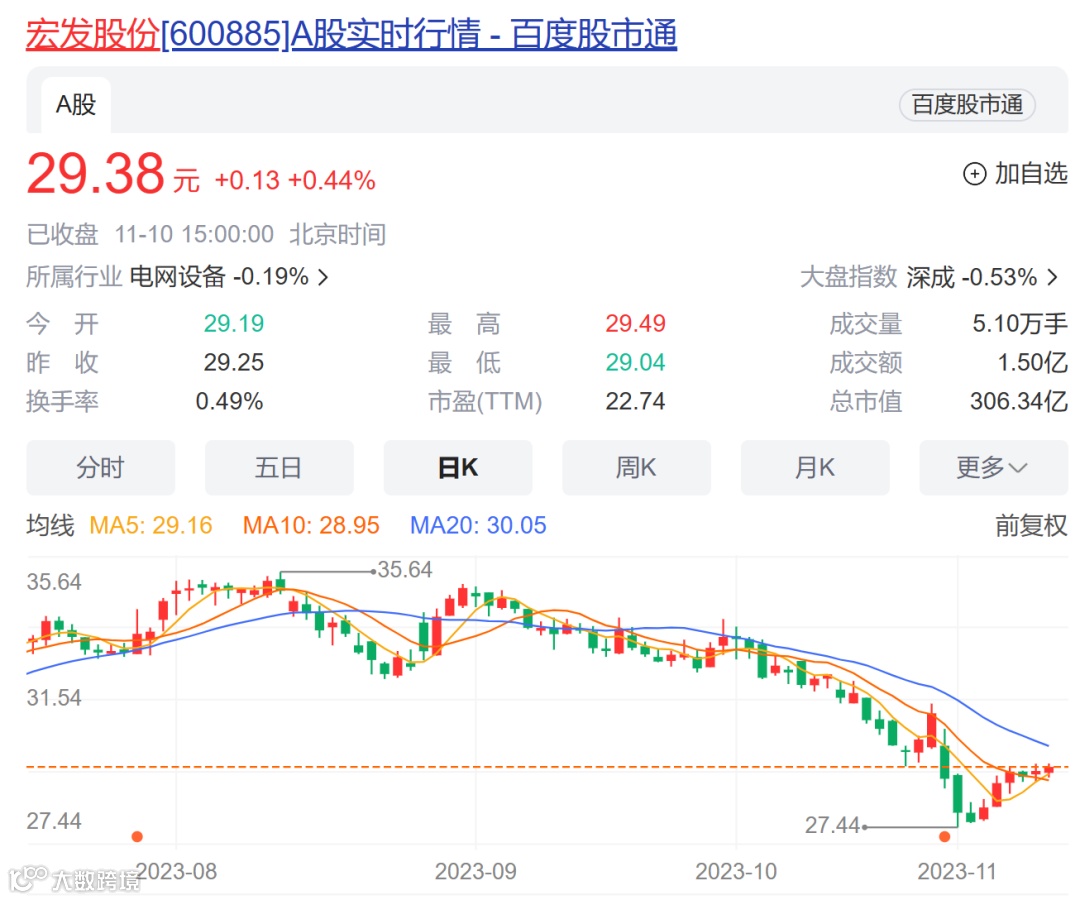Click the 总市值 value 306.34亿
This screenshot has width=1080, height=900.
(x=1019, y=401)
